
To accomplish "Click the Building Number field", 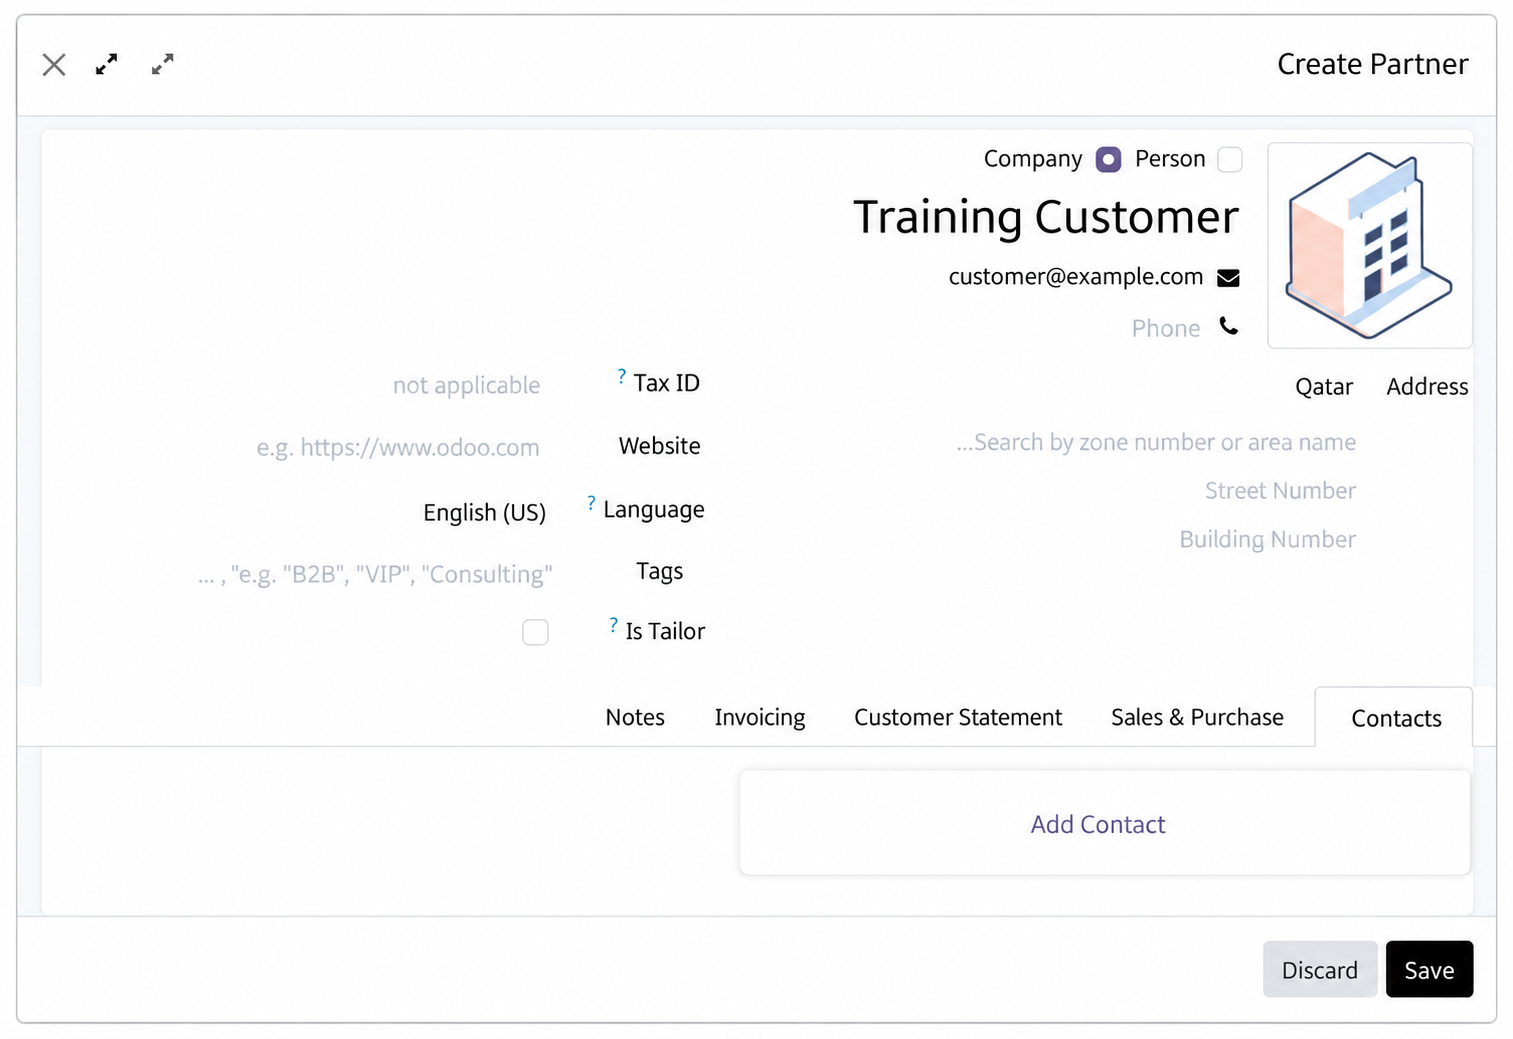I will (1267, 539).
